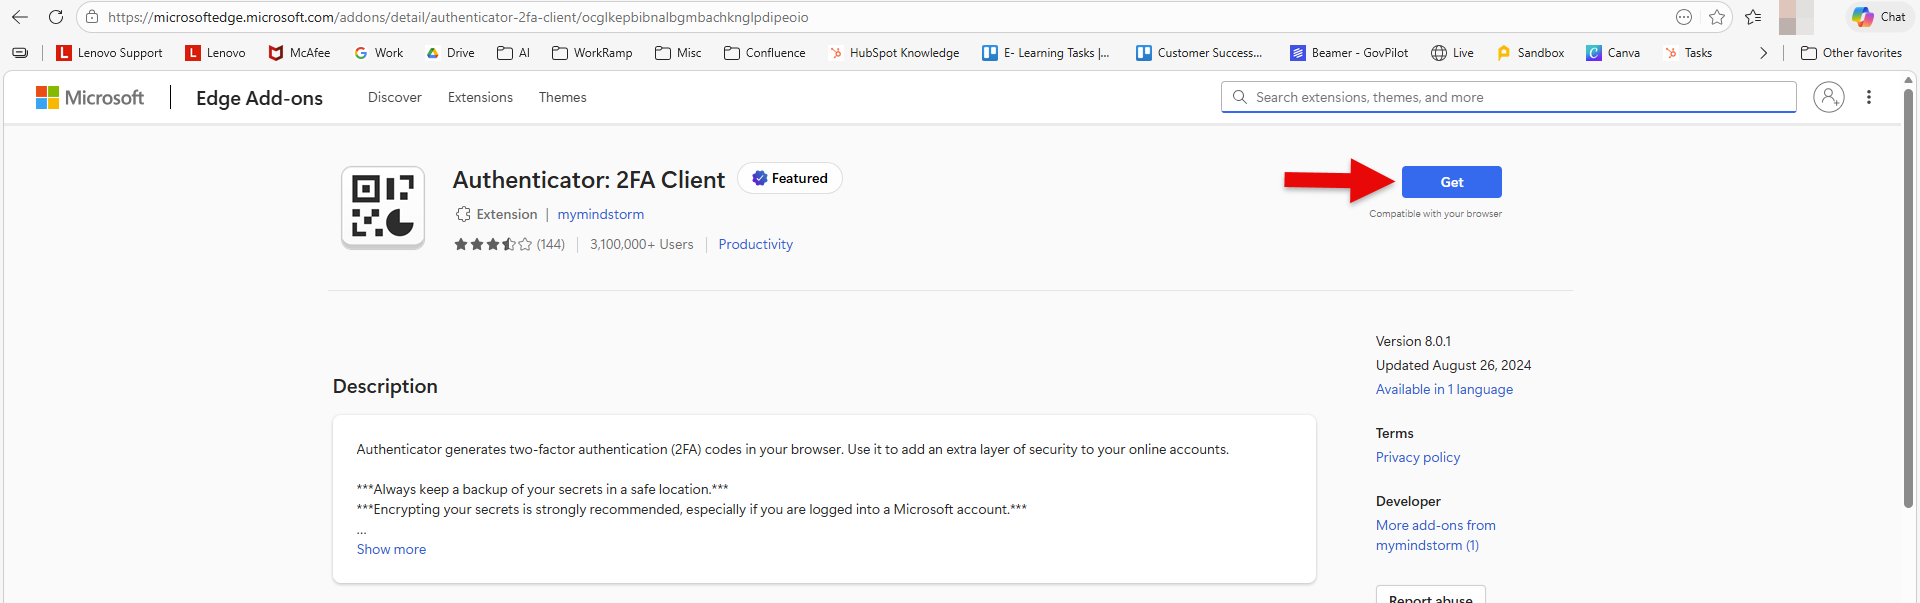Open the Themes tab
Screen dimensions: 1920x603
563,97
